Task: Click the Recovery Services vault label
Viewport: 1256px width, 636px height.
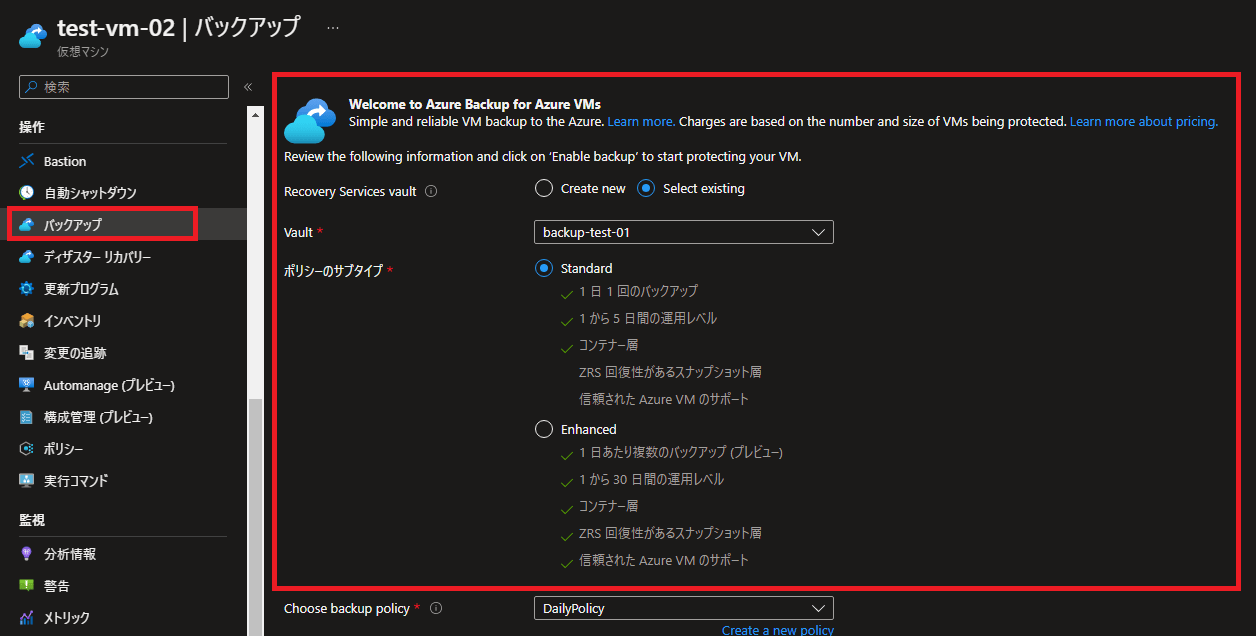Action: (350, 191)
